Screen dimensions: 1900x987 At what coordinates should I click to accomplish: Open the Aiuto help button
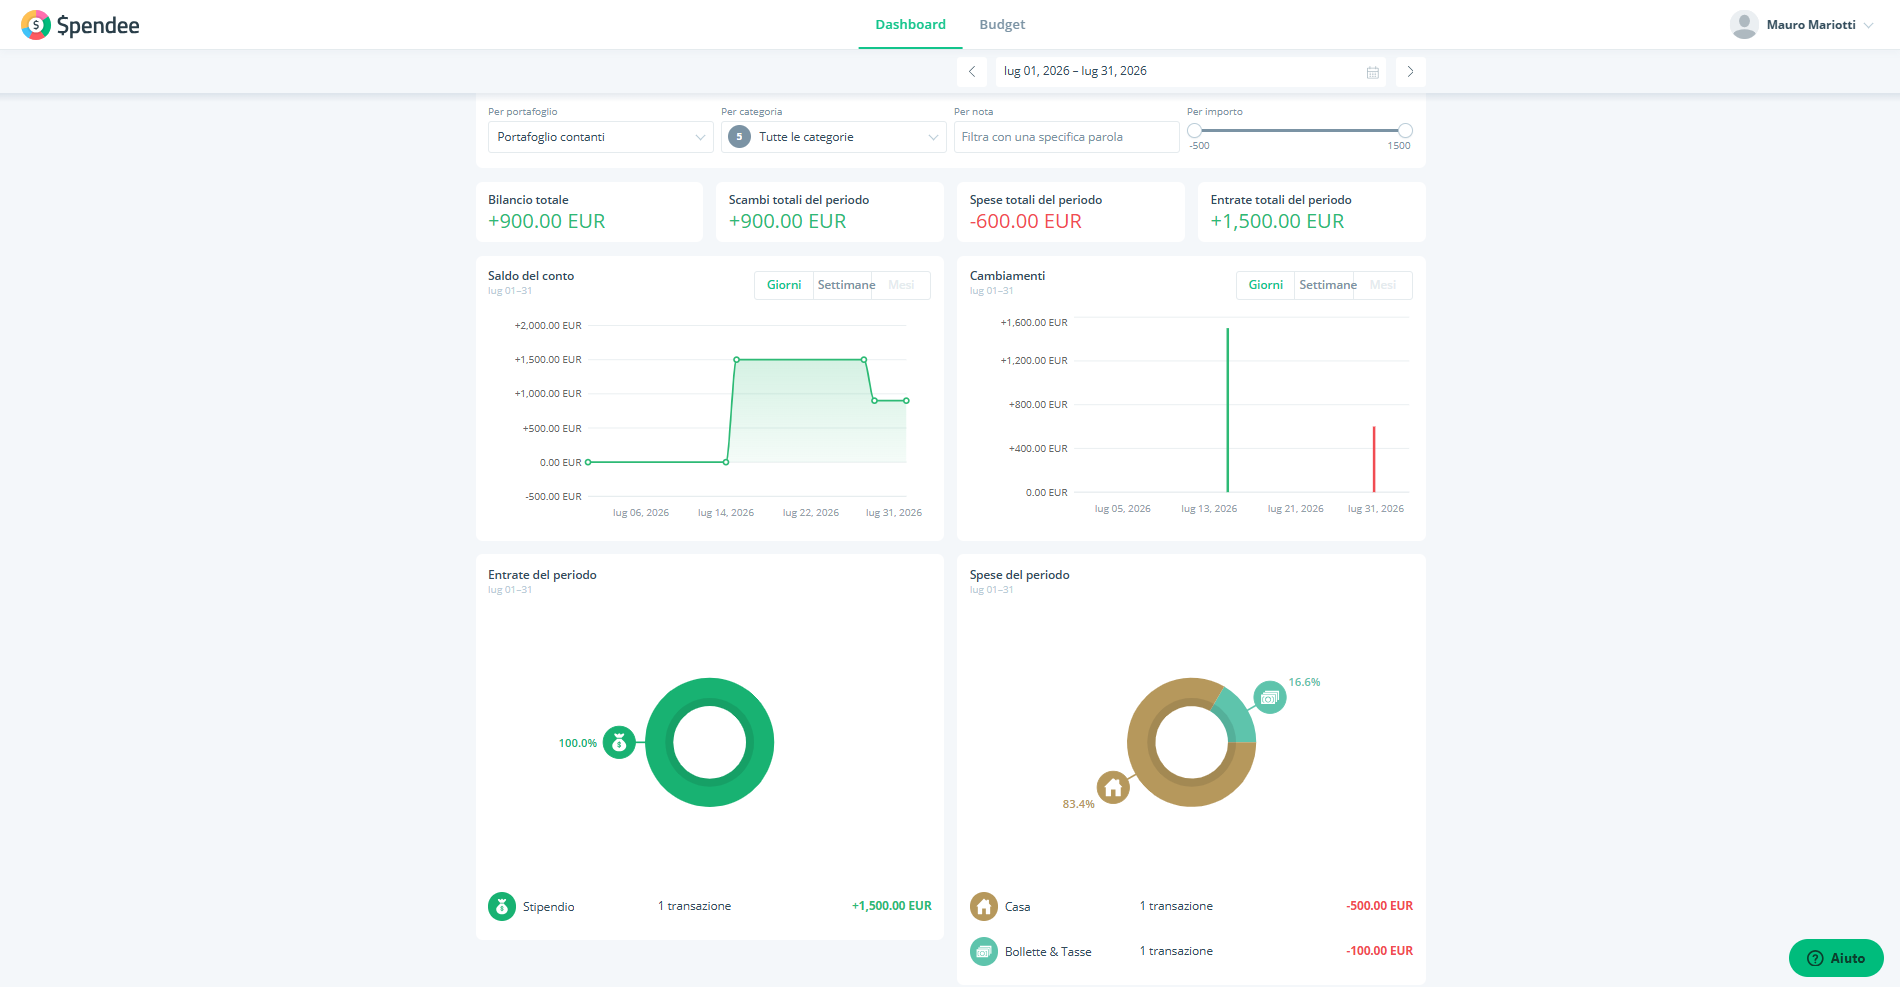click(1836, 958)
